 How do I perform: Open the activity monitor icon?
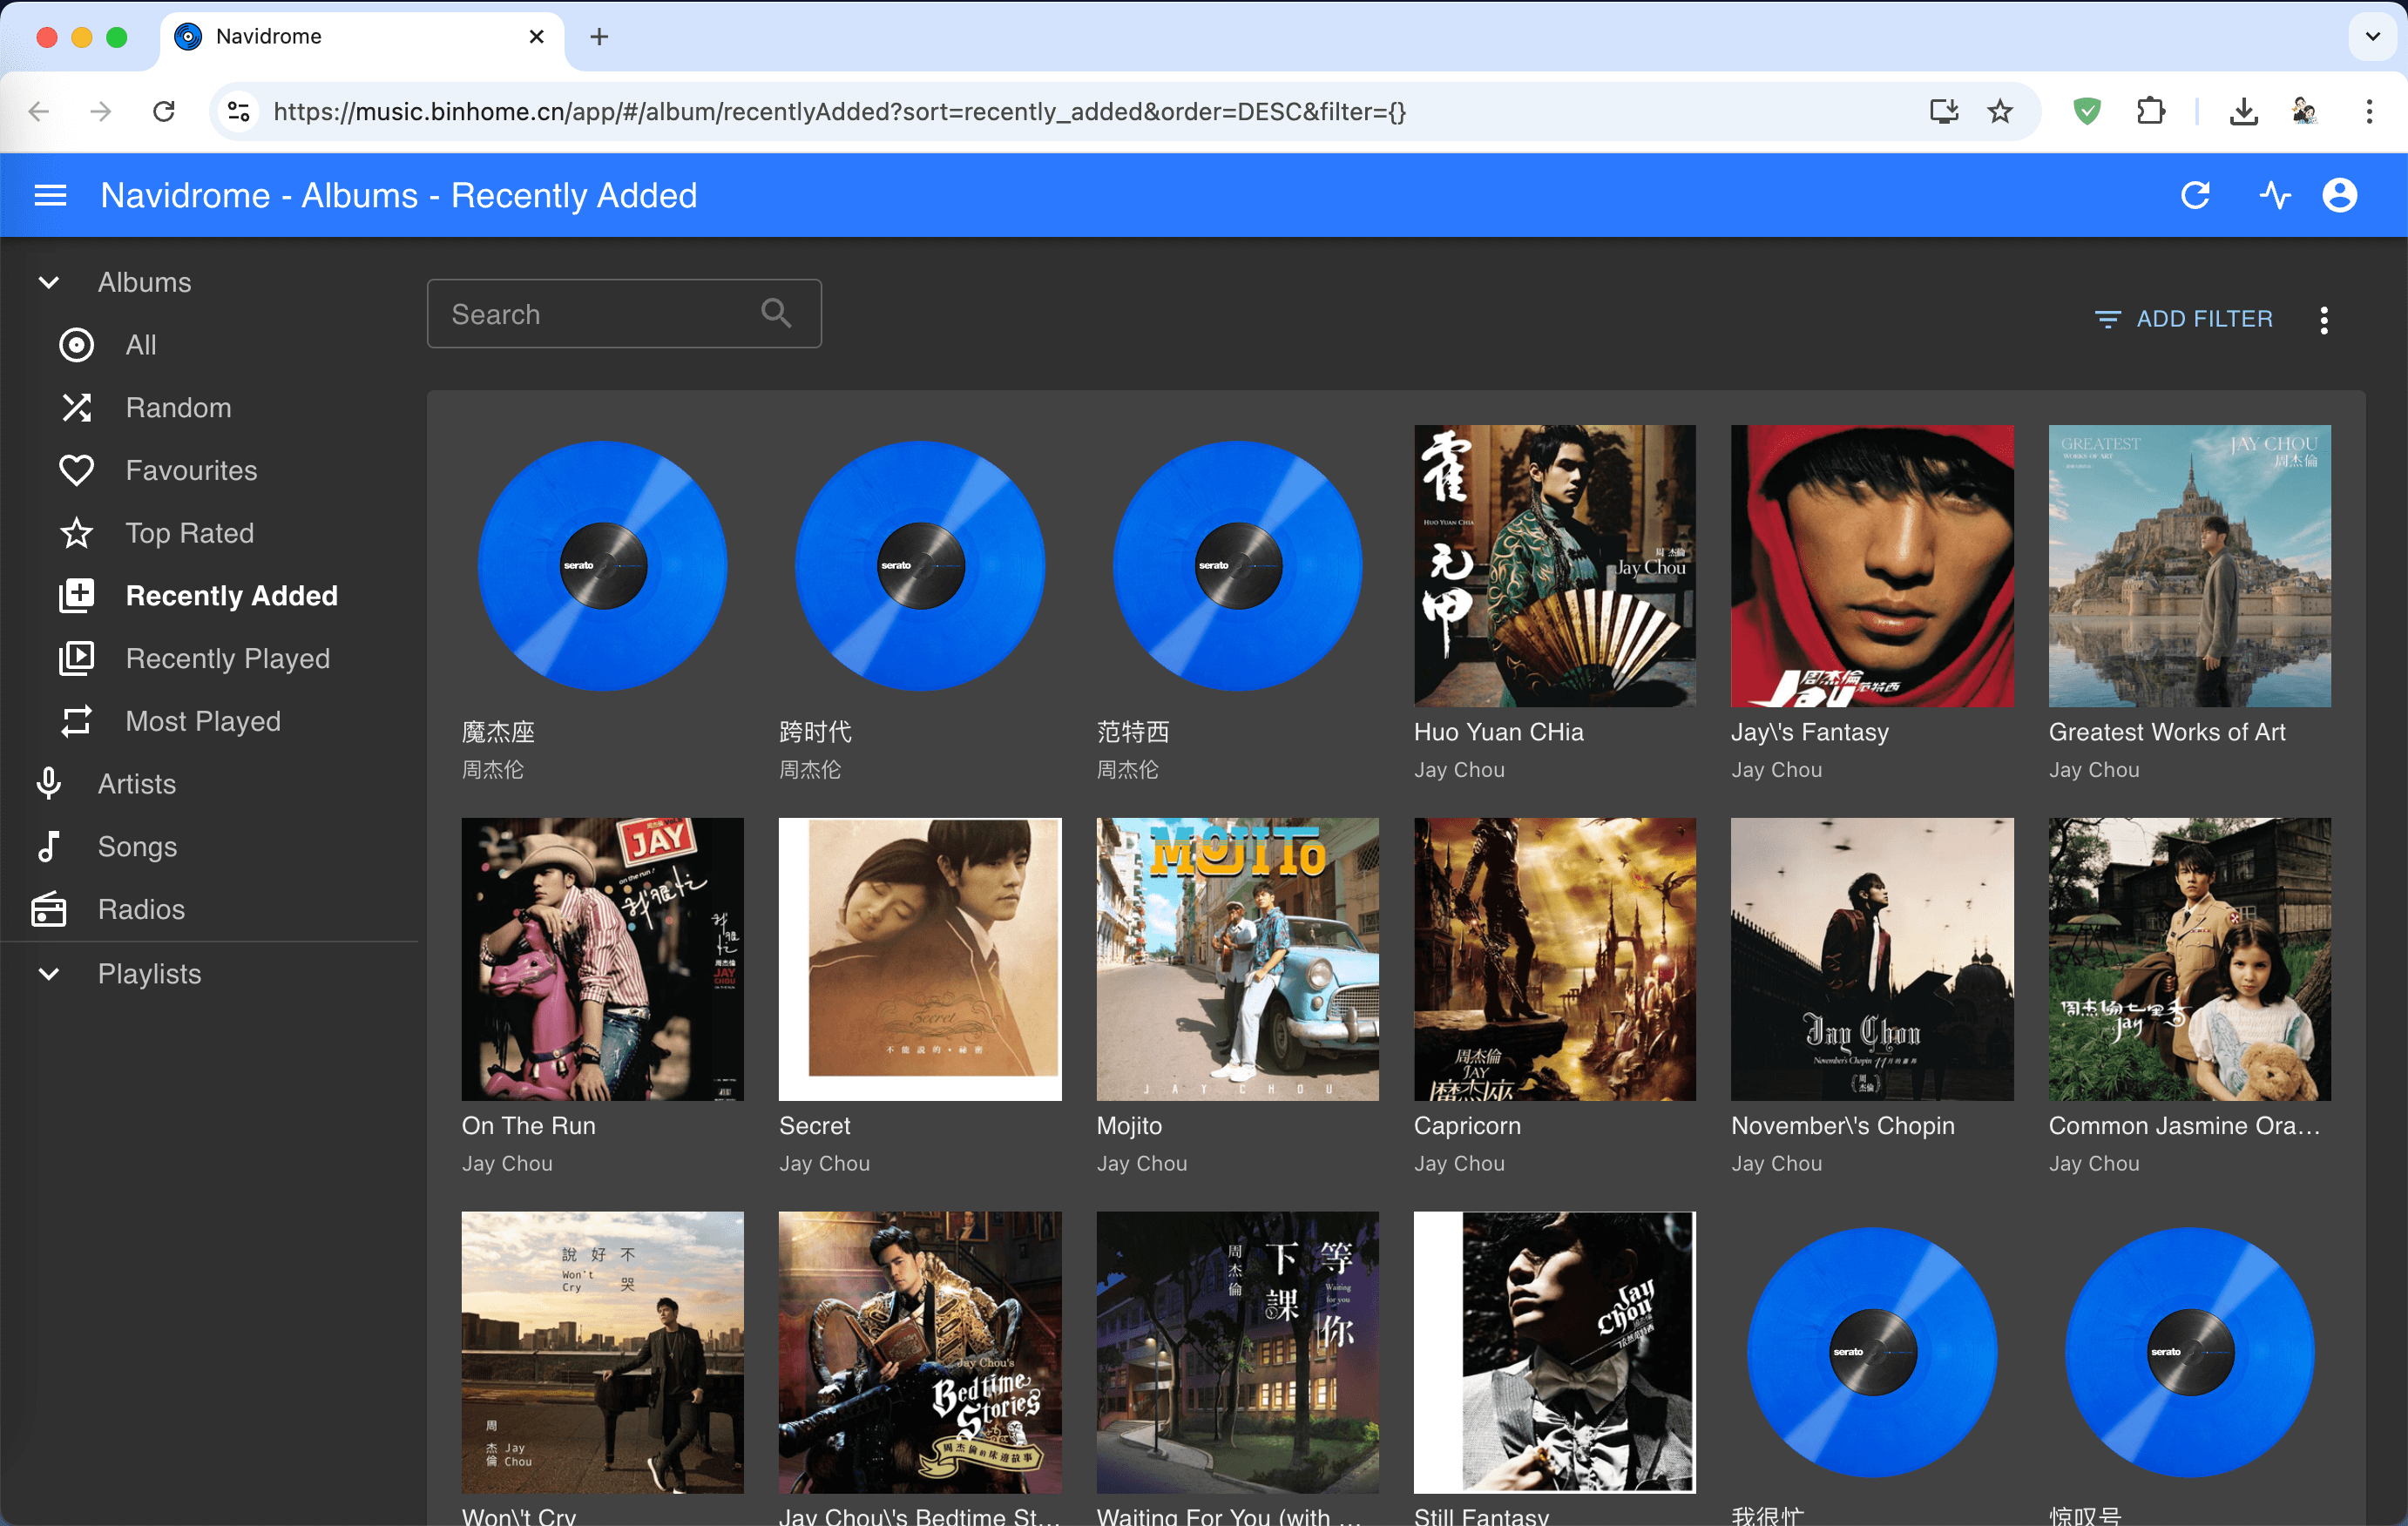point(2275,196)
